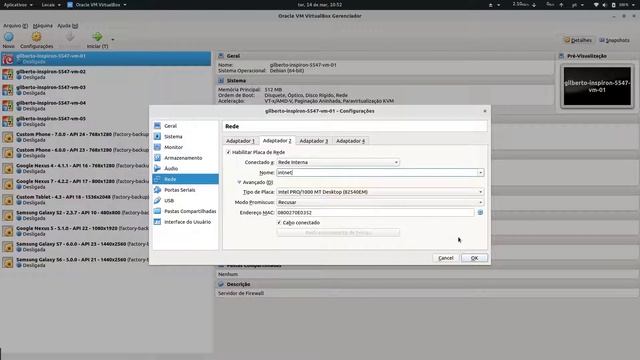Image resolution: width=640 pixels, height=360 pixels.
Task: Generate a new random MAC address
Action: (480, 212)
